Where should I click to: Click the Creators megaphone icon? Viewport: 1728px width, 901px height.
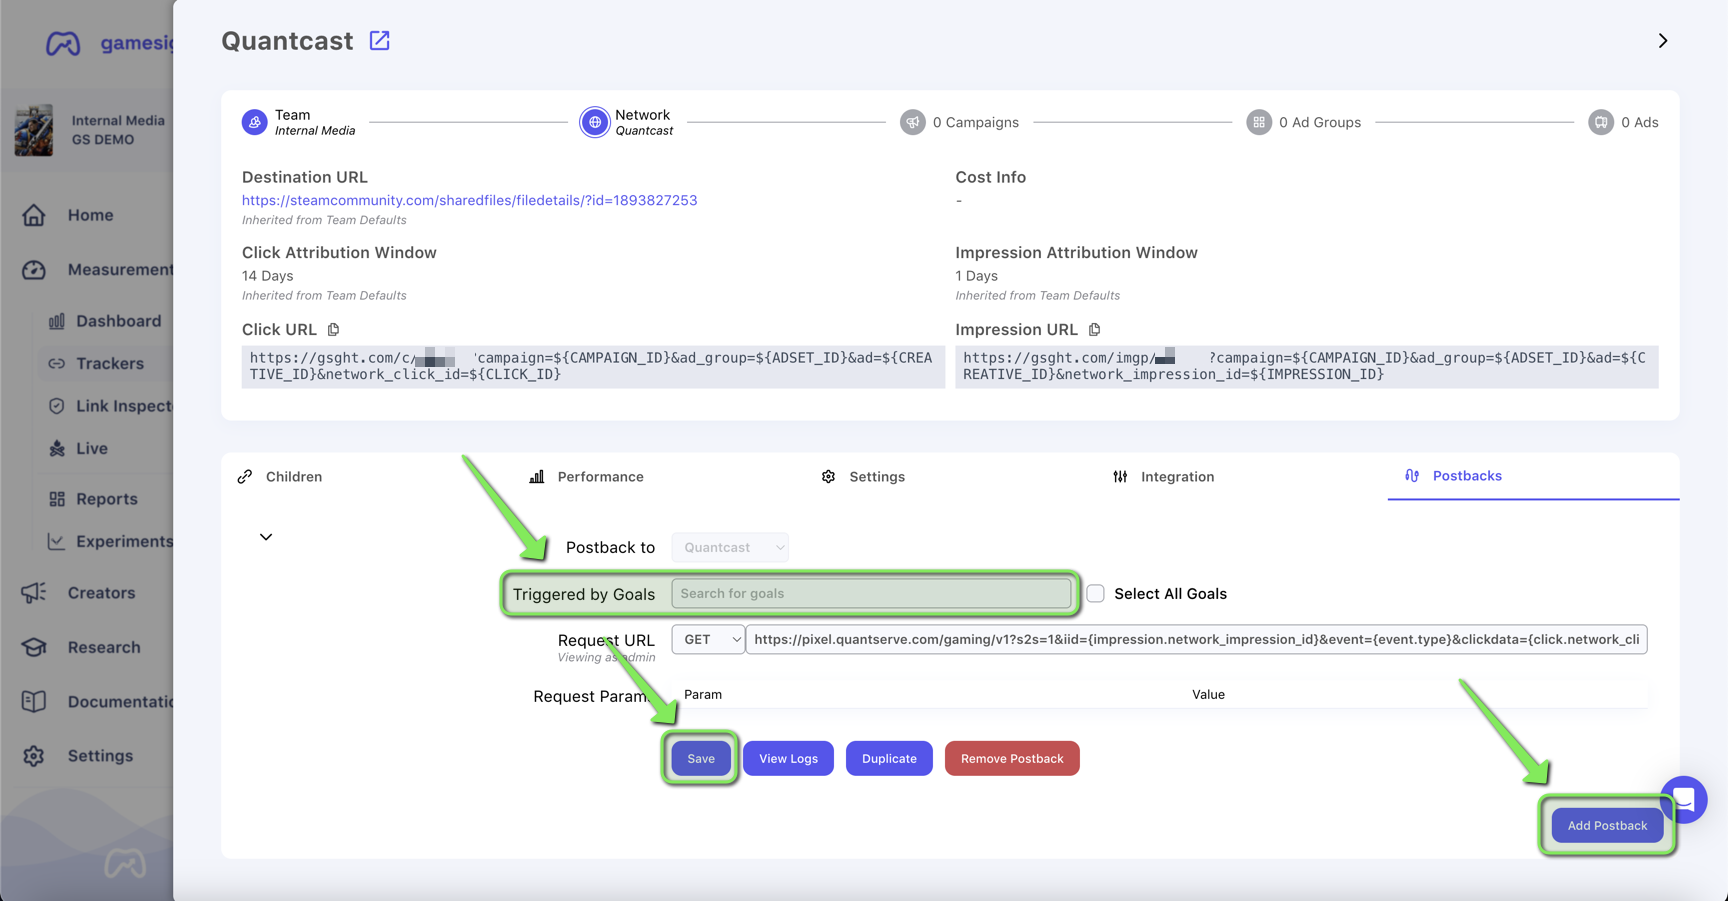[34, 593]
